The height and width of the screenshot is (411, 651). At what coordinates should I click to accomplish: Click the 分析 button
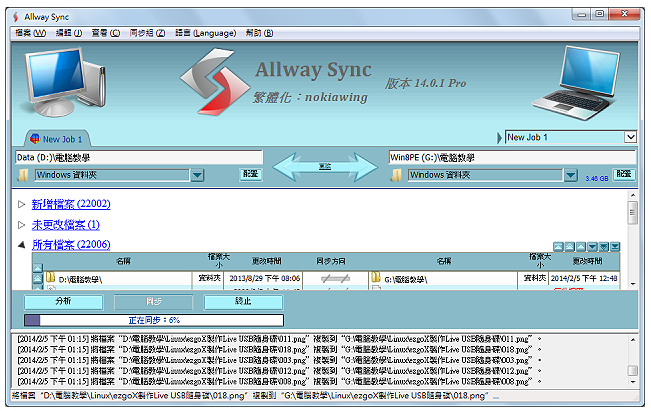(64, 302)
